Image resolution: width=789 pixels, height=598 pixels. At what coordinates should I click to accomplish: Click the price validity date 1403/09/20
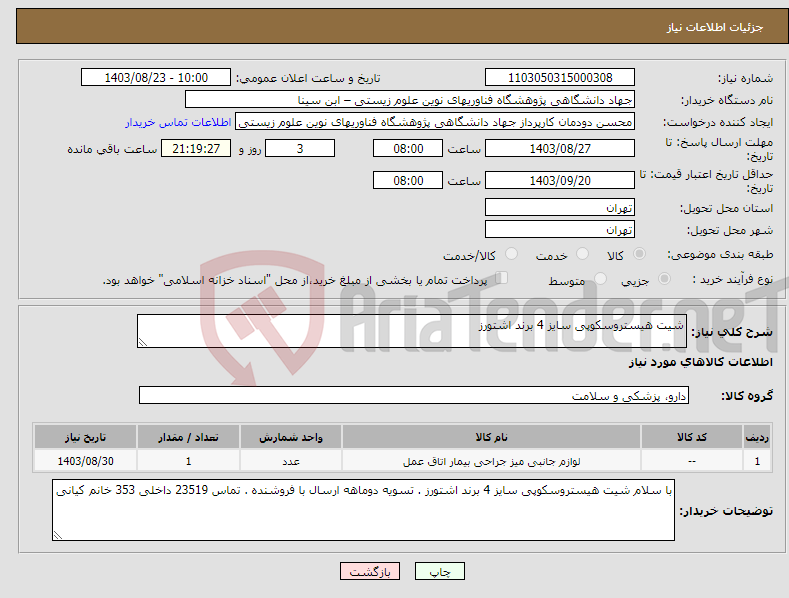560,180
